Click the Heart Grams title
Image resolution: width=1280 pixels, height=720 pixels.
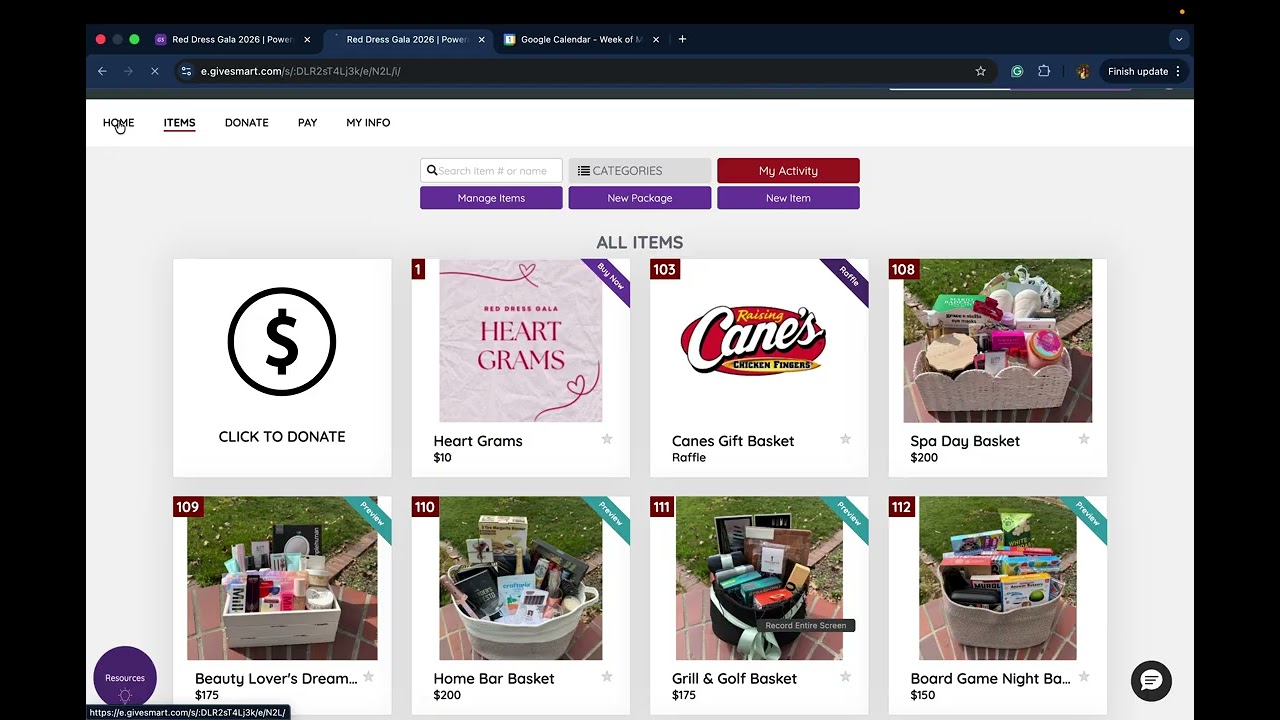click(478, 441)
